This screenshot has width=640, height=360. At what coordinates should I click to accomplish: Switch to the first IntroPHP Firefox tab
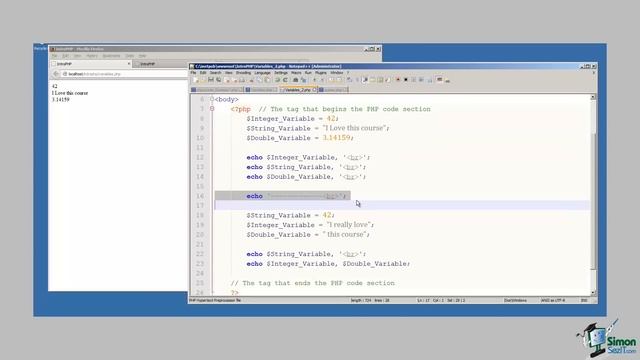tap(91, 64)
